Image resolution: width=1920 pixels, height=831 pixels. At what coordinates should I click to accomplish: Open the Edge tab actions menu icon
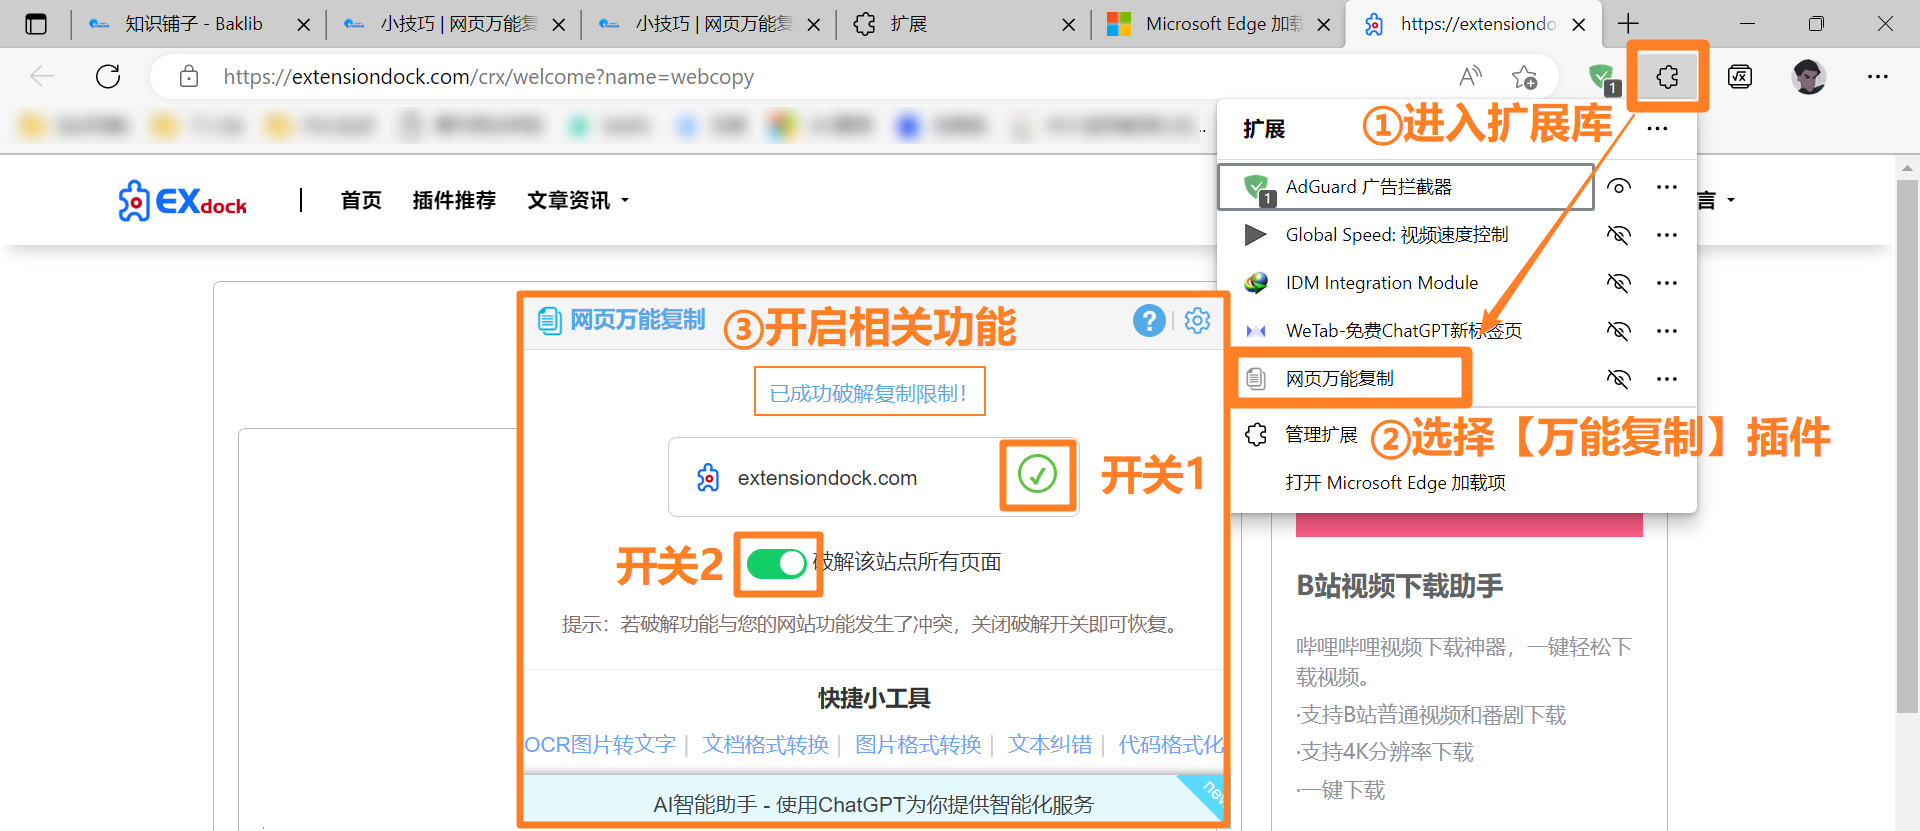point(36,24)
